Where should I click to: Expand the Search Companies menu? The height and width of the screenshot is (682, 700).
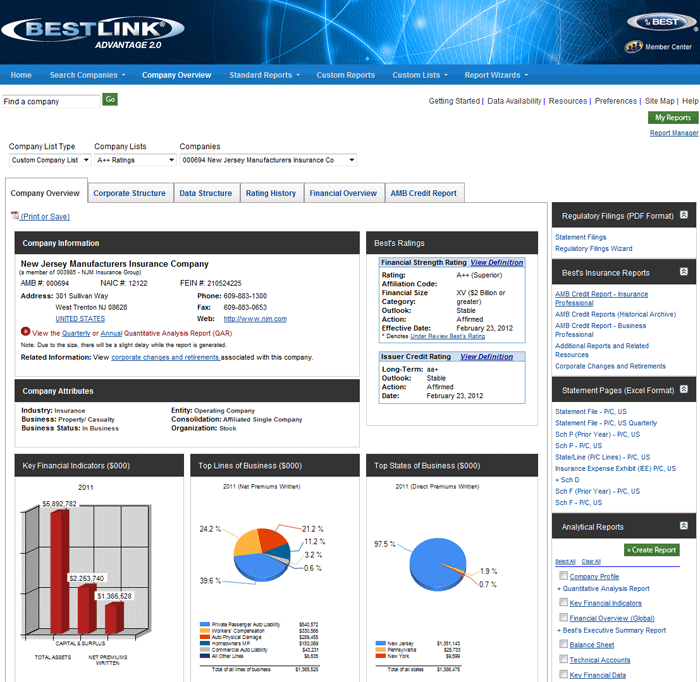click(88, 75)
